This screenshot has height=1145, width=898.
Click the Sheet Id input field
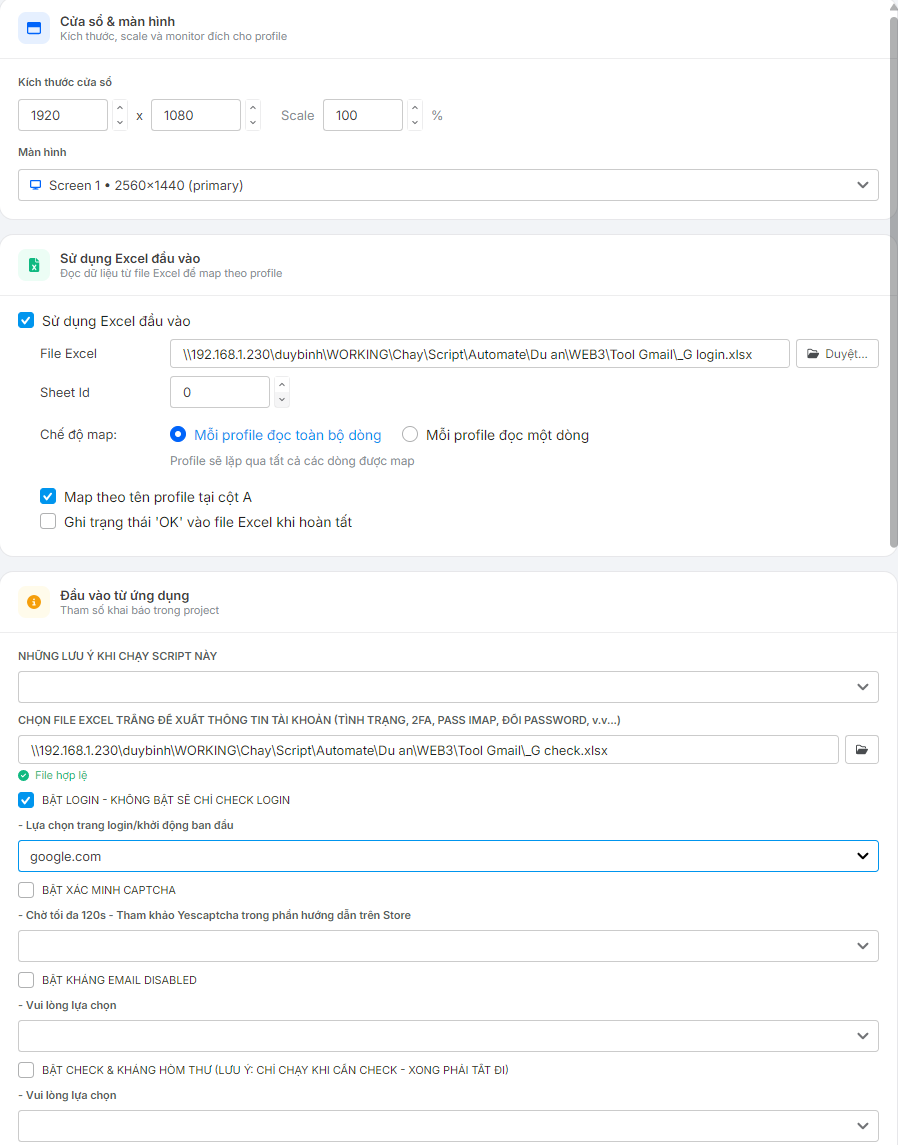click(220, 392)
